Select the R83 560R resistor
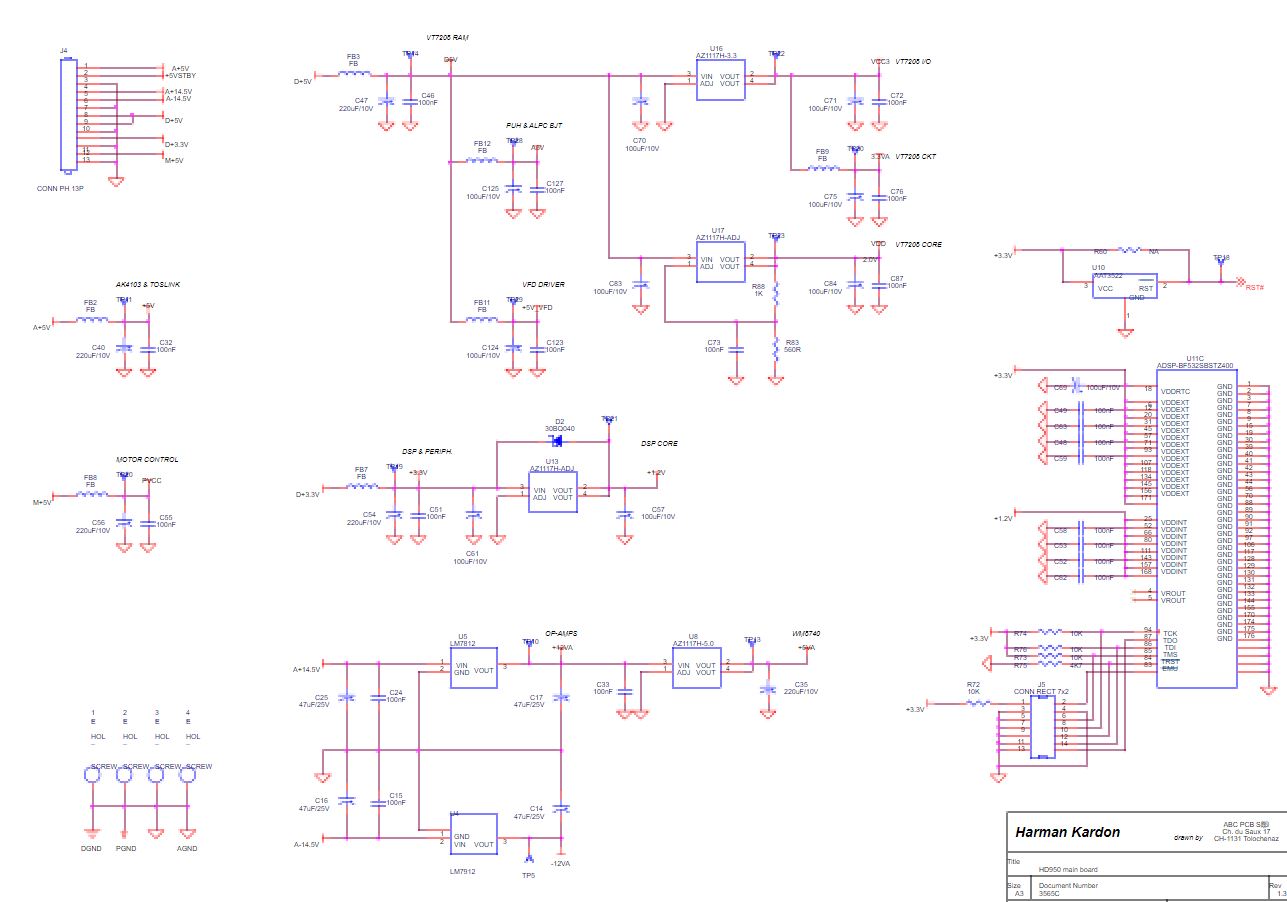This screenshot has height=902, width=1287. tap(775, 349)
